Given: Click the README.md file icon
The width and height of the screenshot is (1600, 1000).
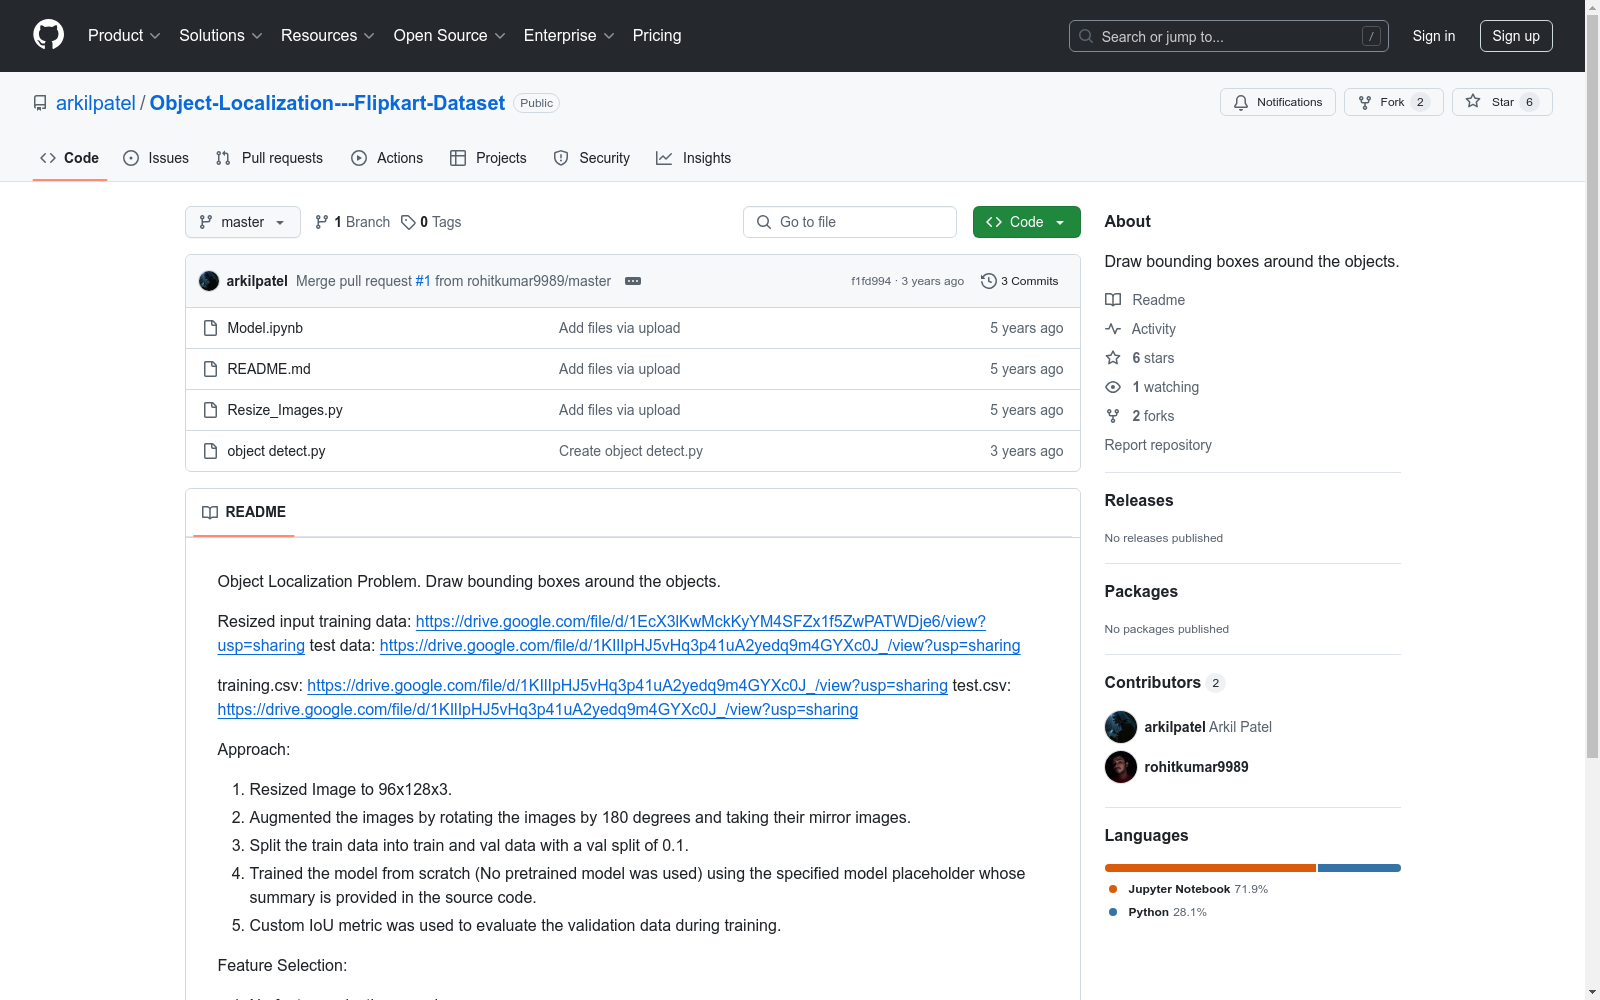Looking at the screenshot, I should pos(210,369).
